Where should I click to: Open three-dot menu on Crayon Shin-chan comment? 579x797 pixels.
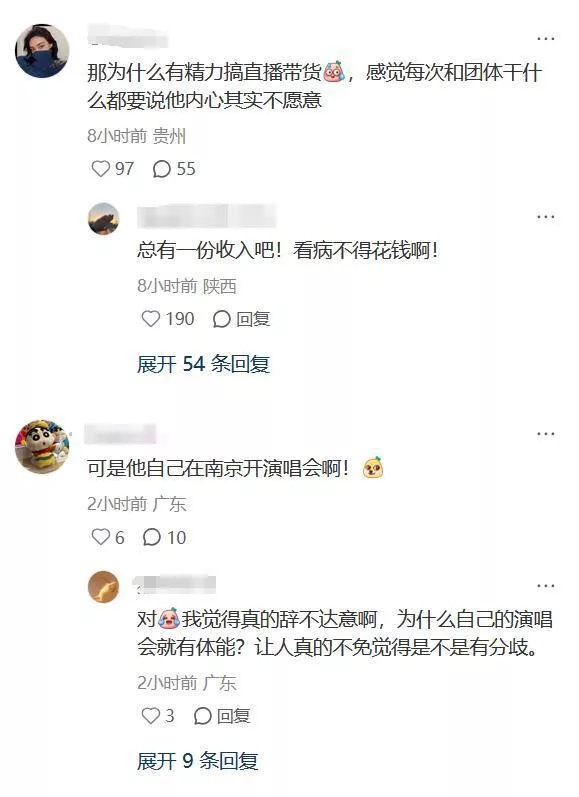(x=545, y=434)
